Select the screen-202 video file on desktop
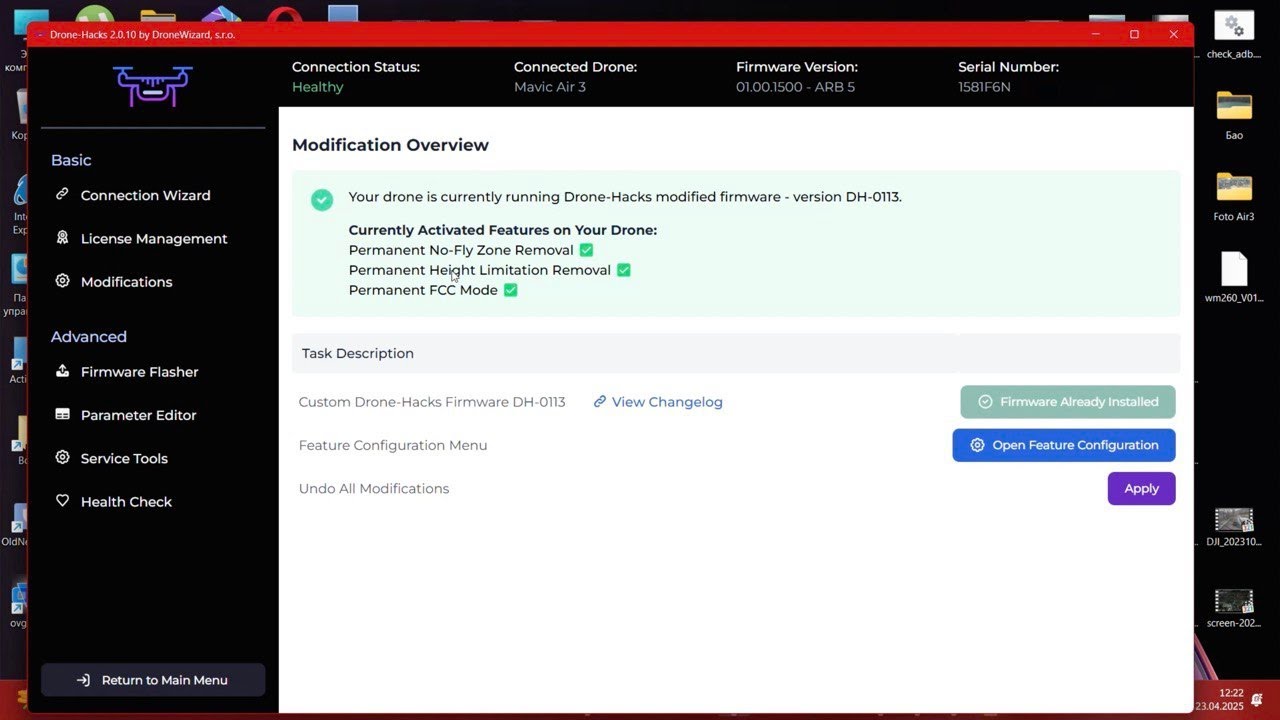Screen dimensions: 1280x720 pos(1234,608)
